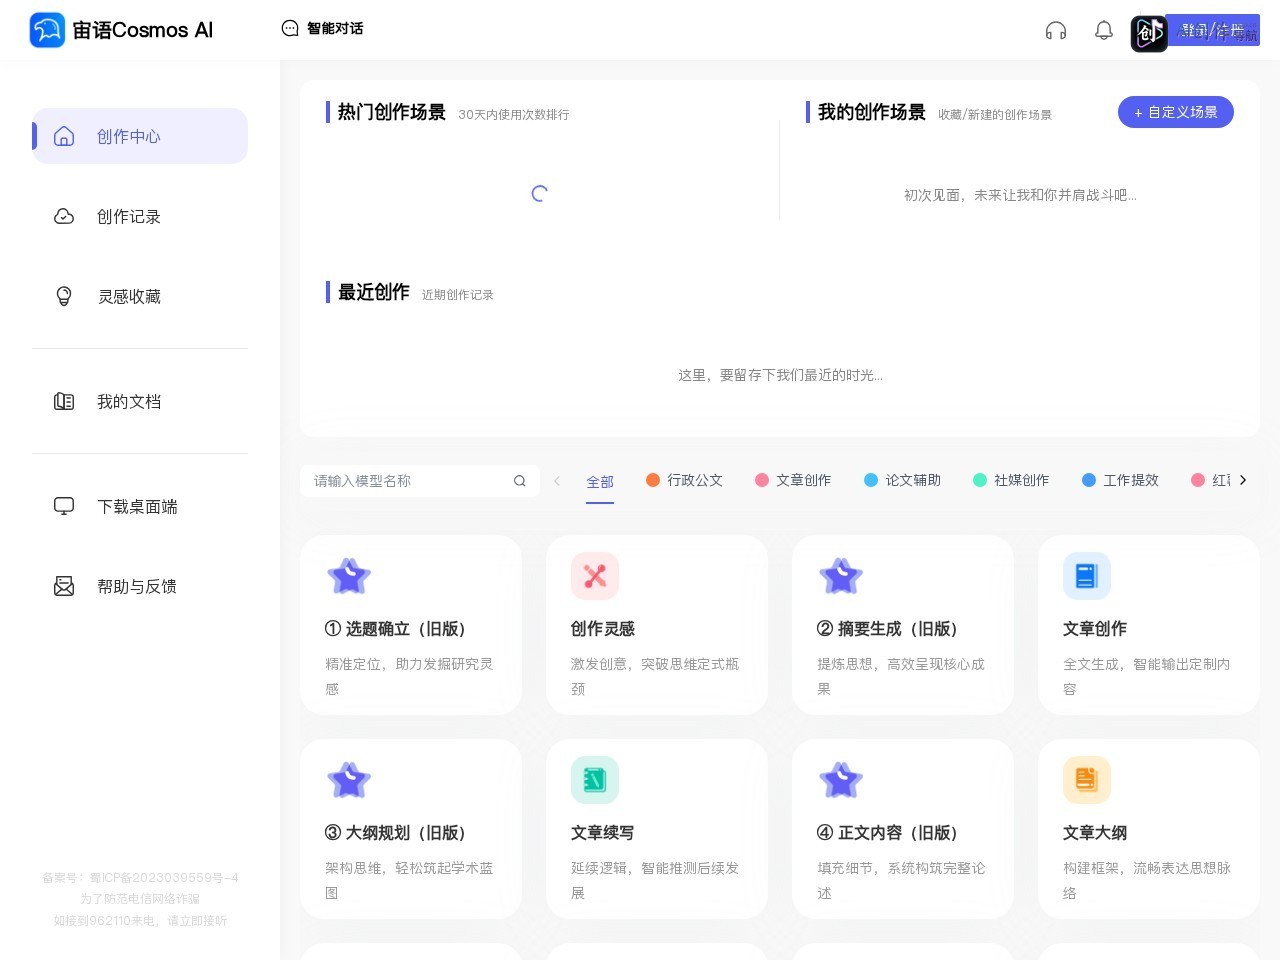Open the 文章创作 model card
Viewport: 1280px width, 960px height.
[1149, 625]
